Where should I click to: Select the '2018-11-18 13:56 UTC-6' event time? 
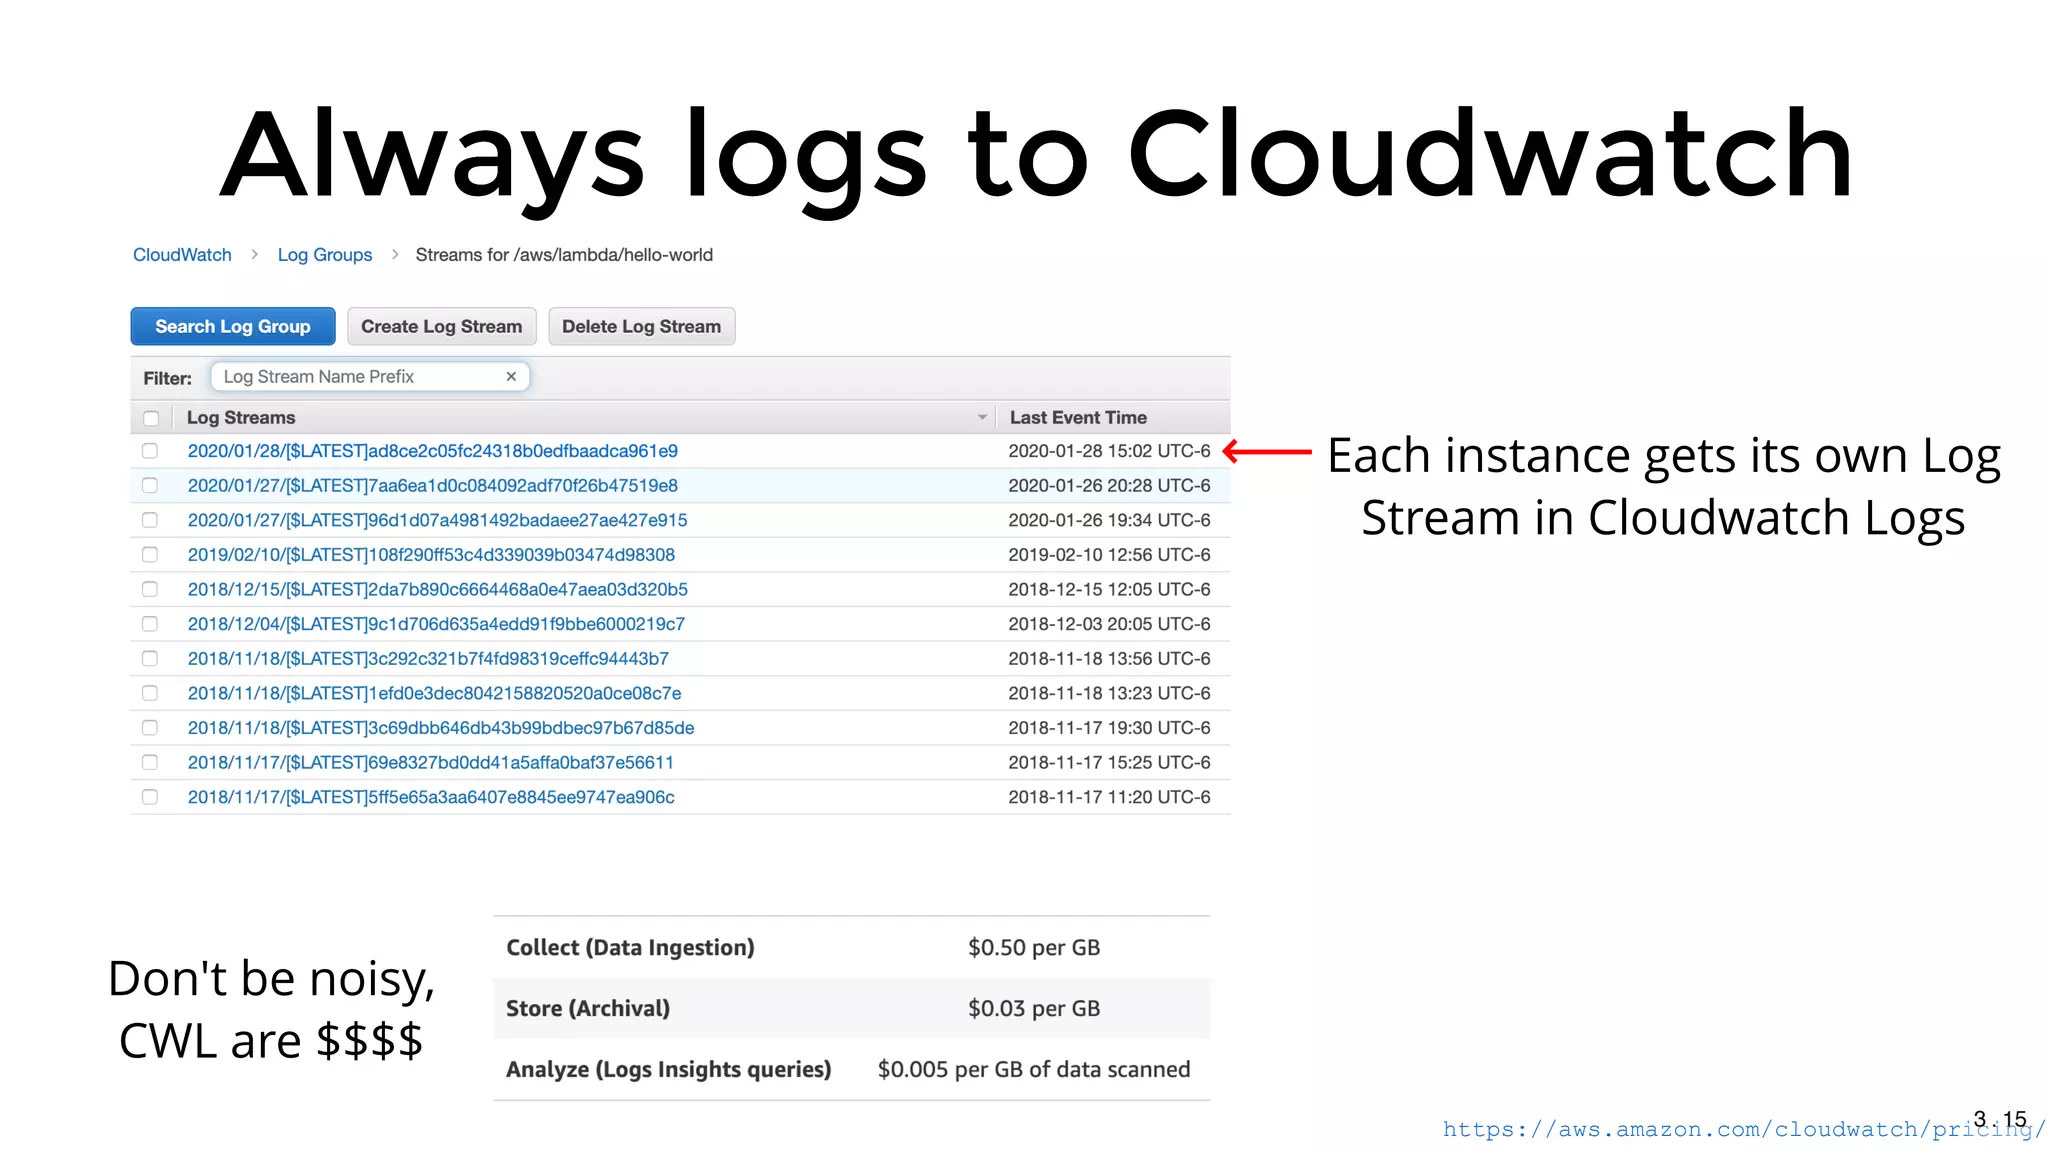(1109, 658)
